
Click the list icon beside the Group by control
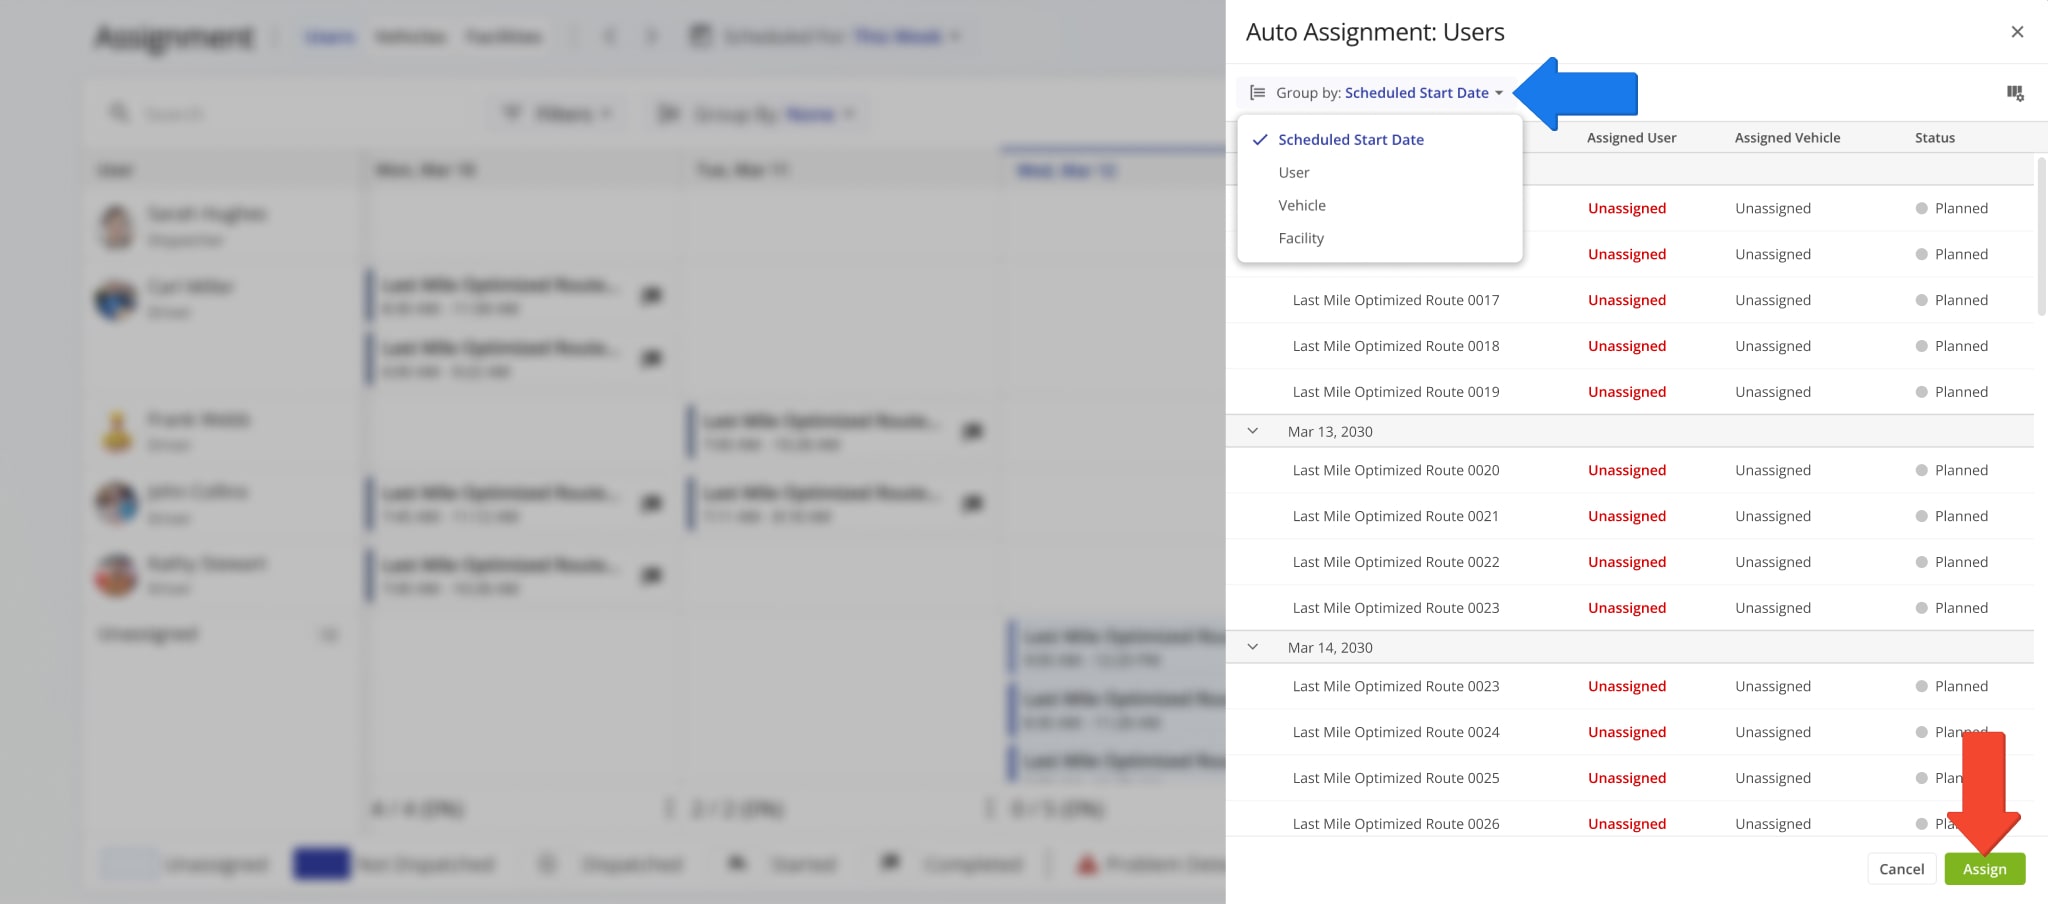pos(1257,92)
